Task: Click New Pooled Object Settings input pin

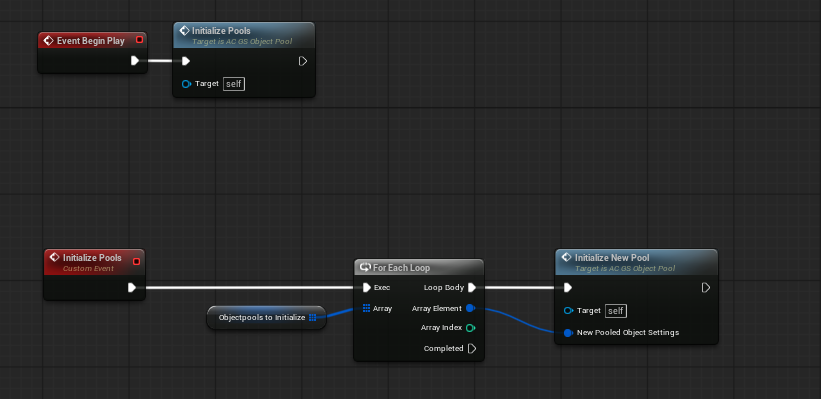Action: pos(568,333)
